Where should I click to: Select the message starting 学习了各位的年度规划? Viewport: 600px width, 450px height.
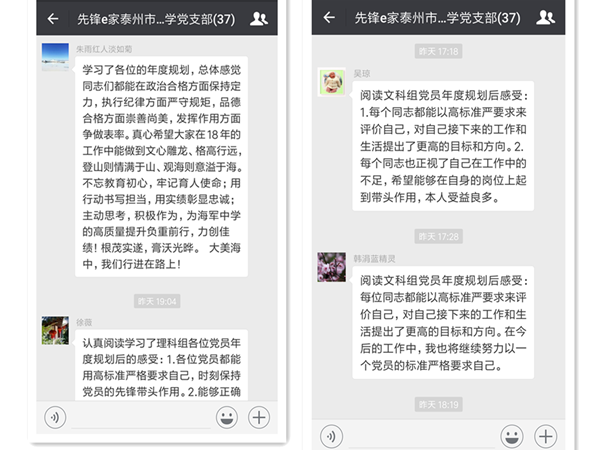pos(161,166)
